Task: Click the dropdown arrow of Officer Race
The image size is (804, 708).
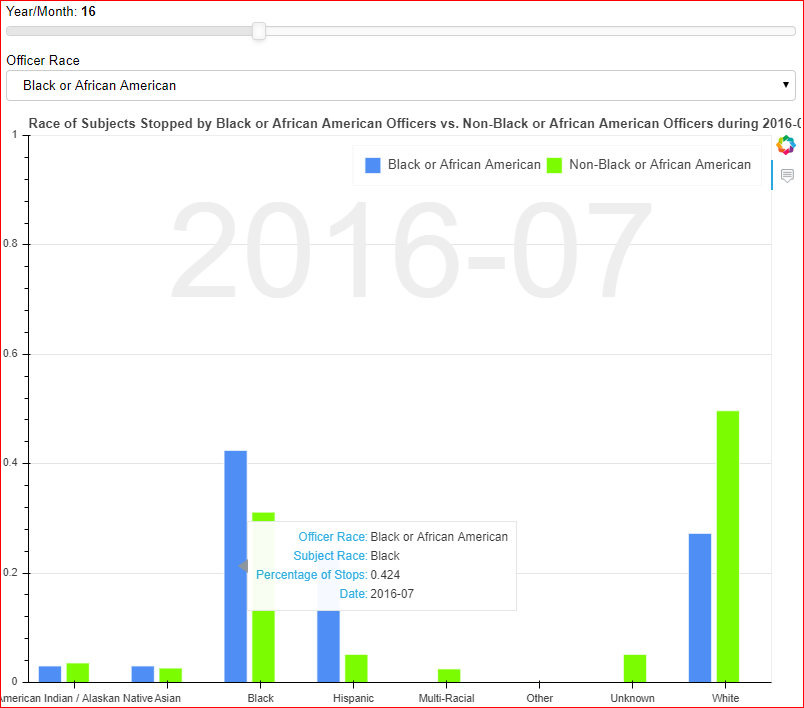Action: point(786,85)
